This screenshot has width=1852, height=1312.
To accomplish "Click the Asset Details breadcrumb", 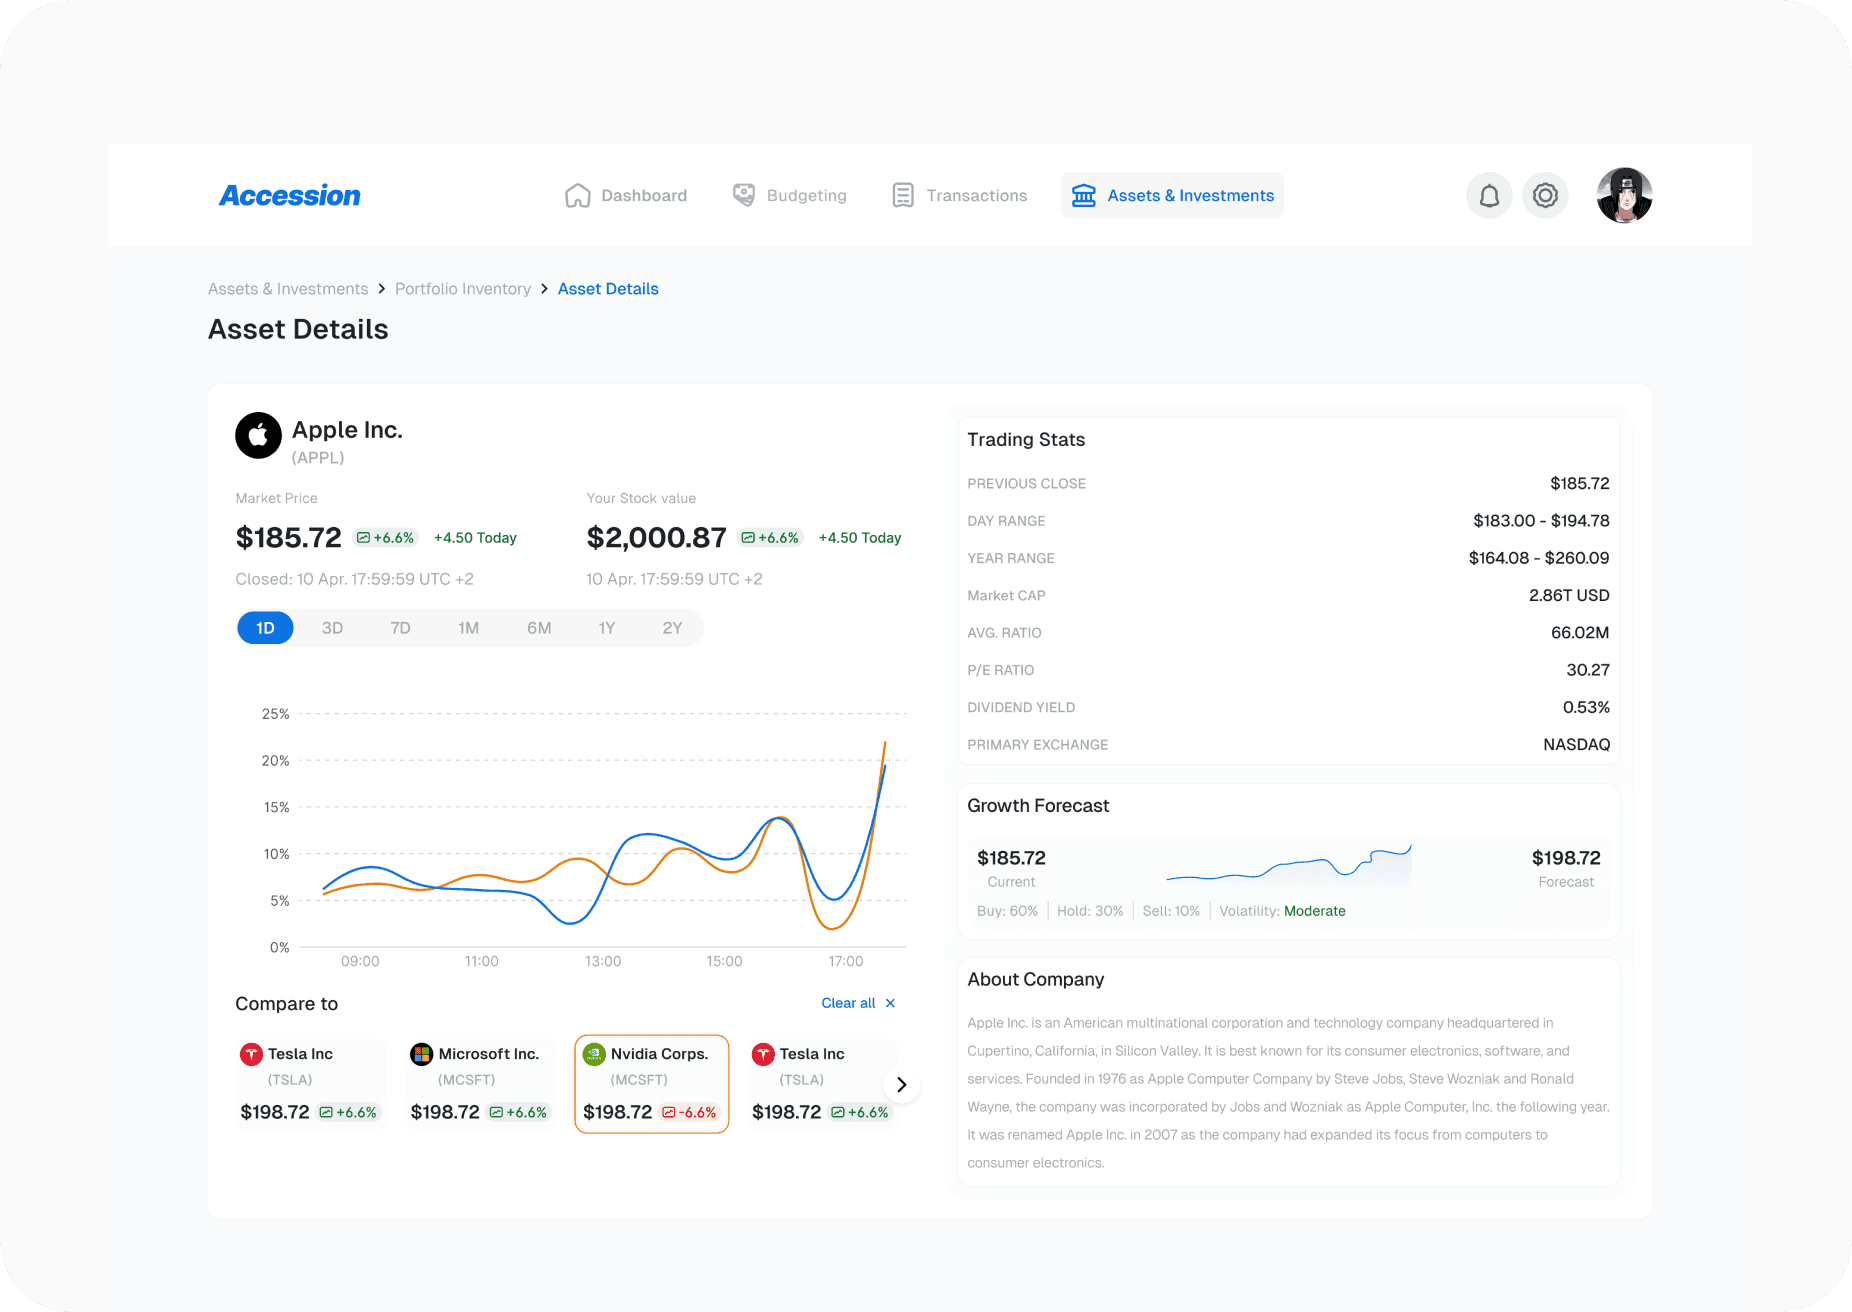I will [608, 289].
